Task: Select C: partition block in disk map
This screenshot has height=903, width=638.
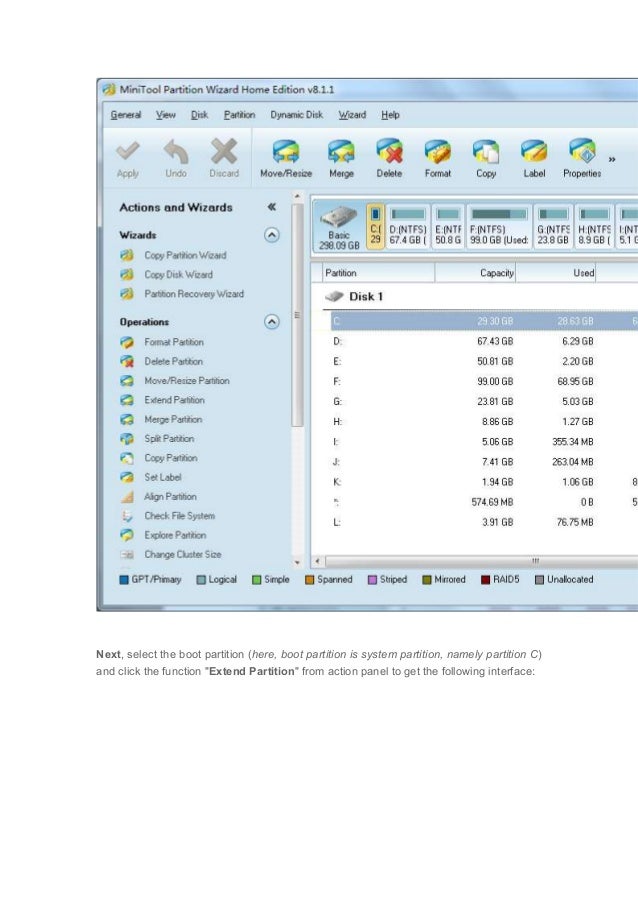Action: click(375, 226)
